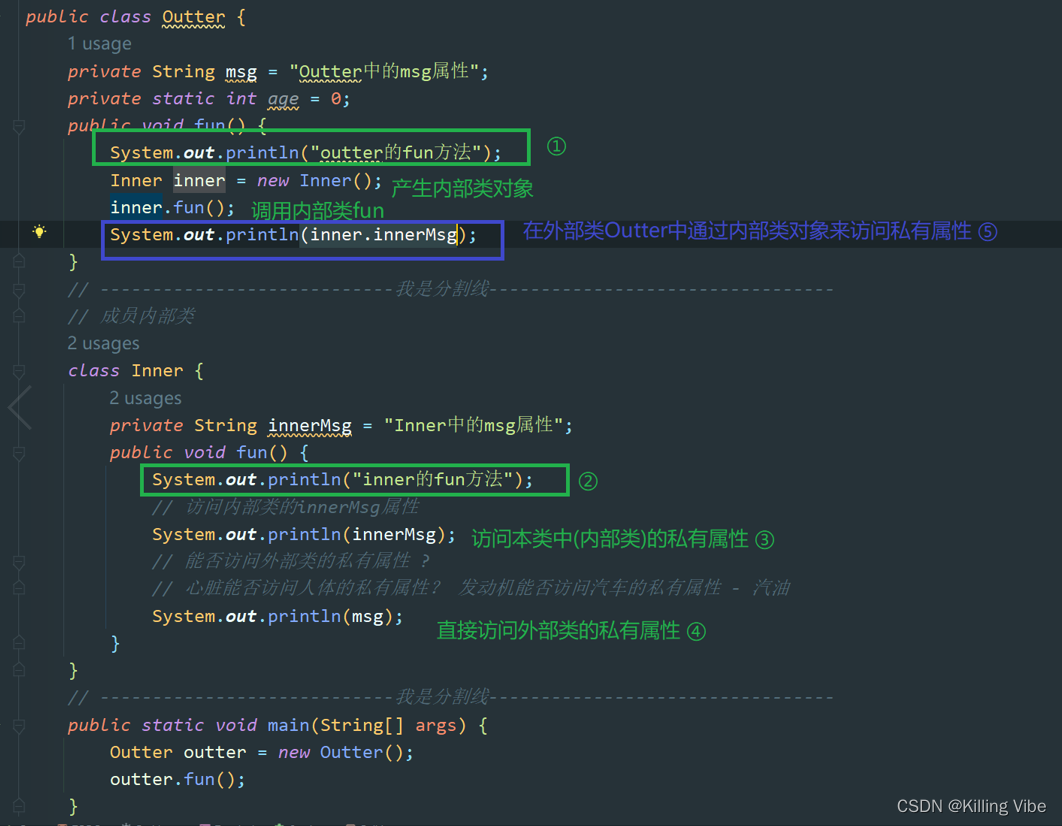Image resolution: width=1062 pixels, height=826 pixels.
Task: Click the 'age' static field name
Action: [283, 99]
